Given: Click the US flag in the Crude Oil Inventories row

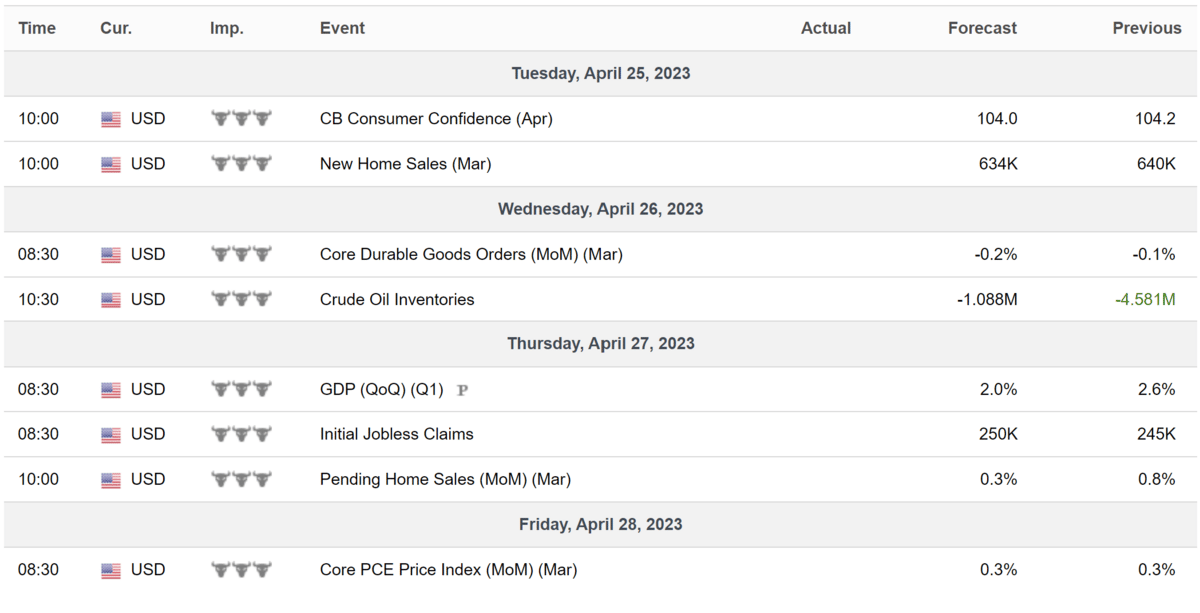Looking at the screenshot, I should click(111, 300).
